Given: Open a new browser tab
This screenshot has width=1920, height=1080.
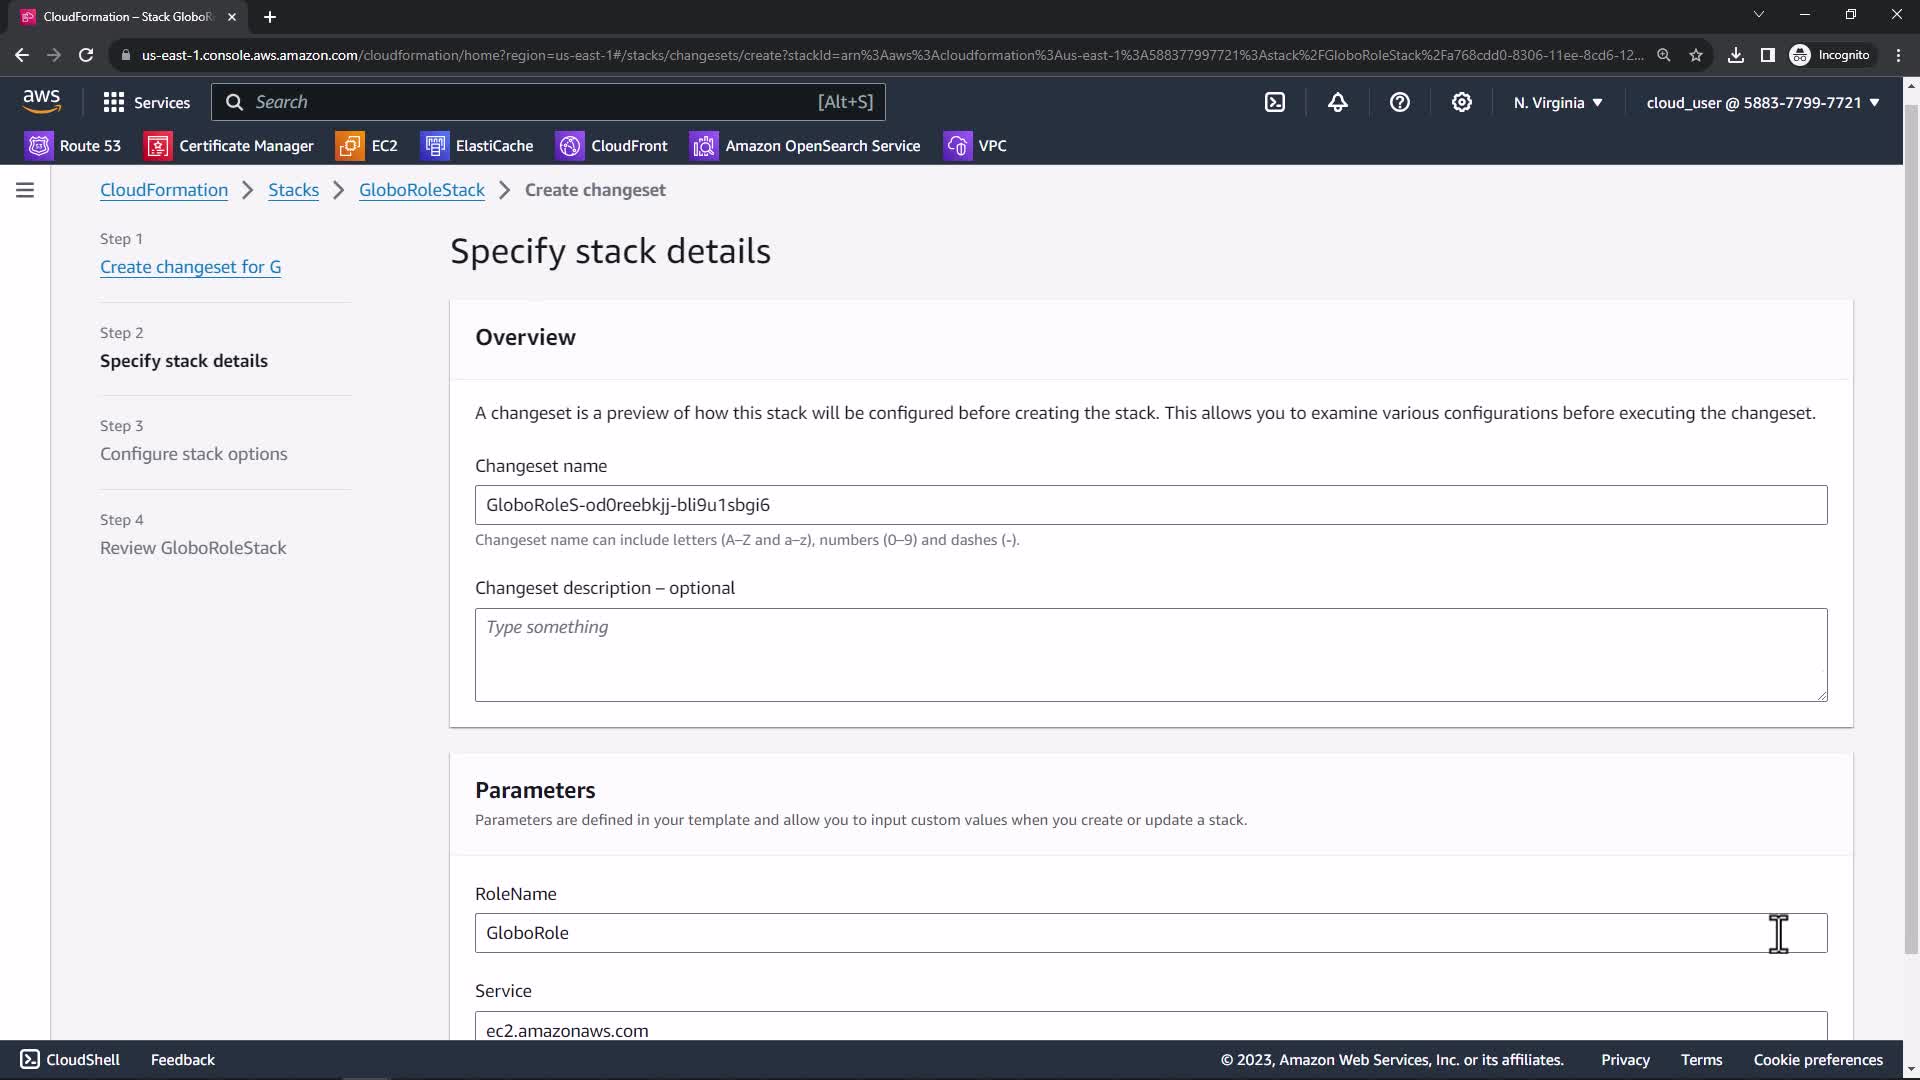Looking at the screenshot, I should (270, 17).
